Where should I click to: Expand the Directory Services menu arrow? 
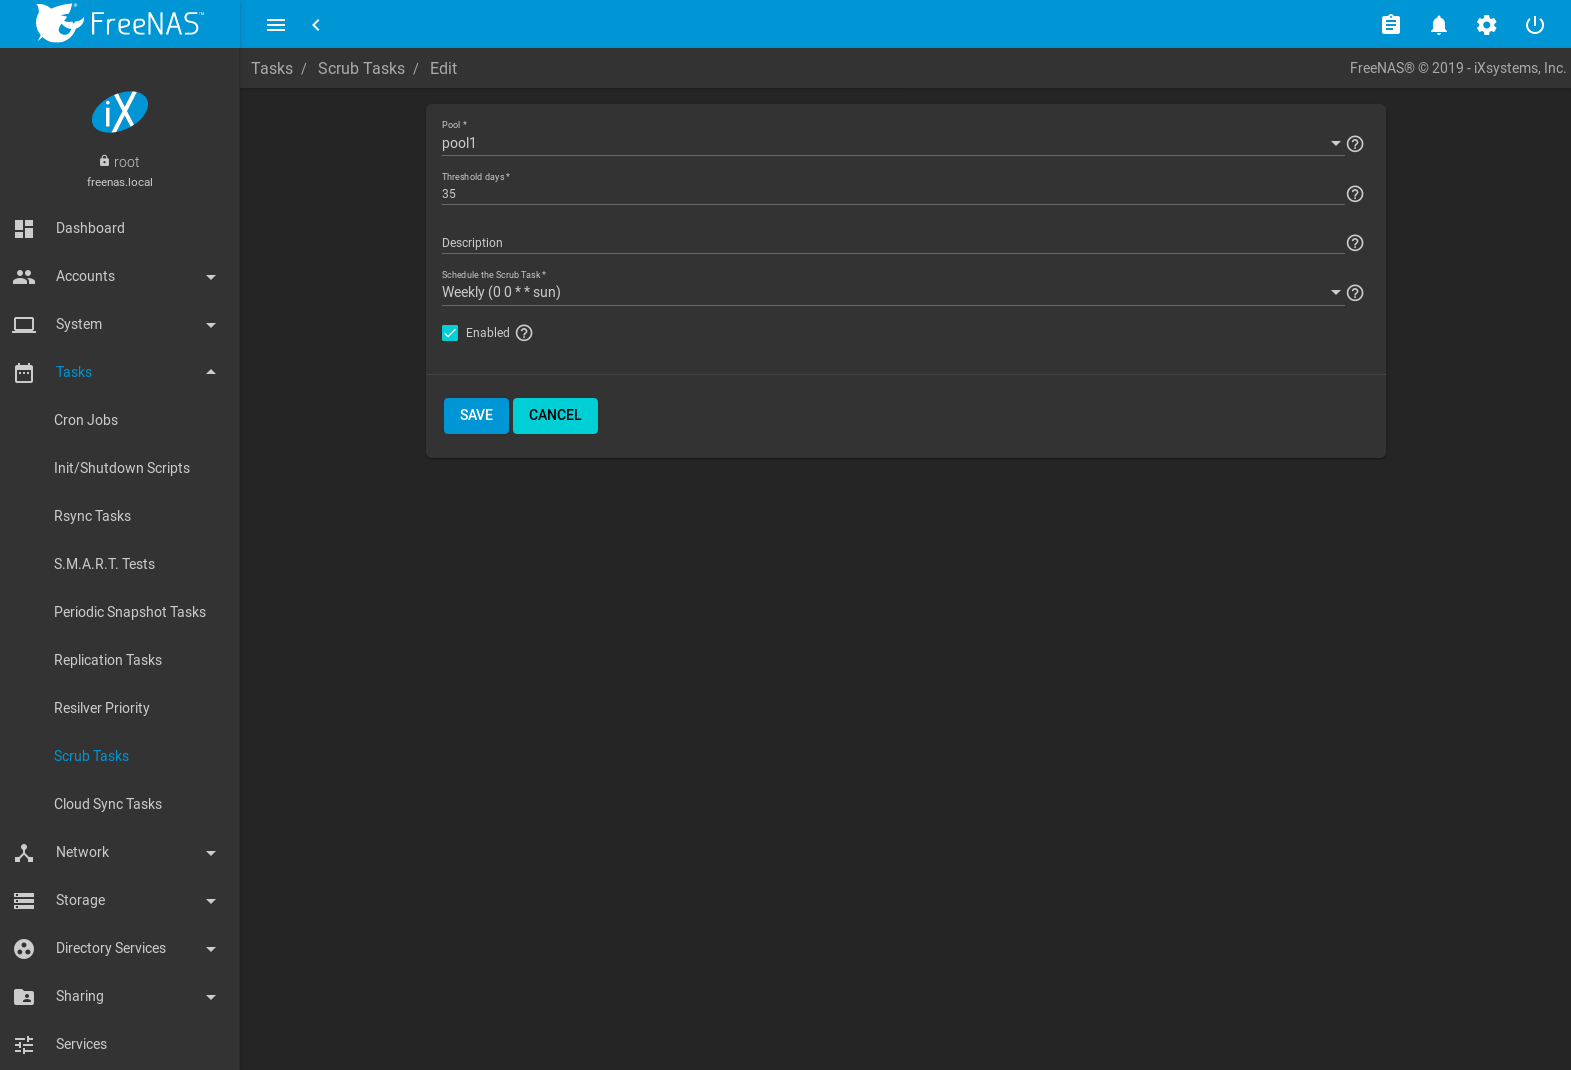[211, 949]
